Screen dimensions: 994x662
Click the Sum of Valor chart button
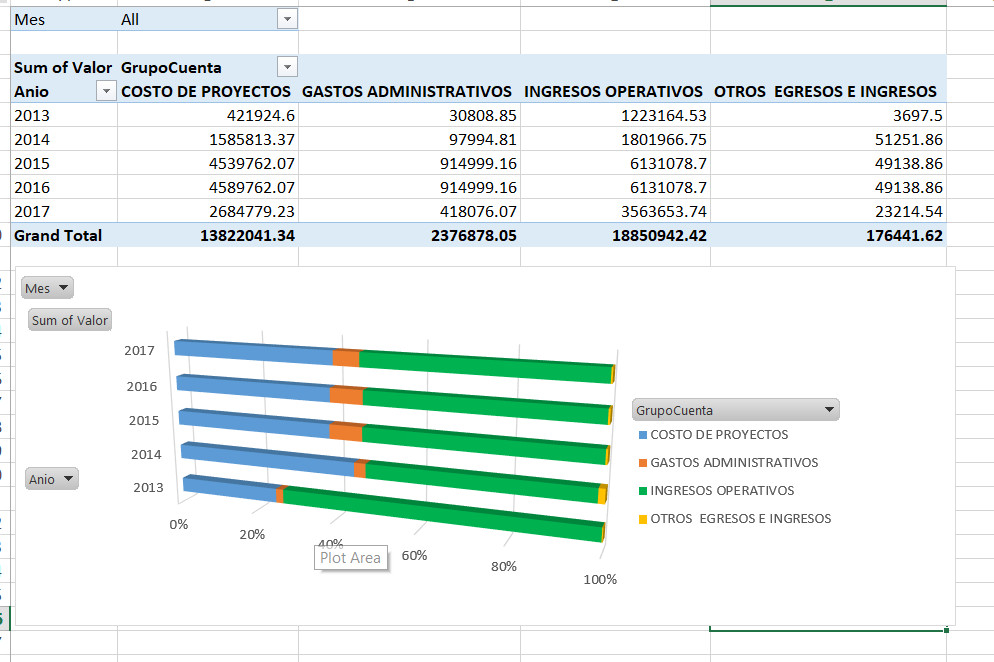pos(70,320)
